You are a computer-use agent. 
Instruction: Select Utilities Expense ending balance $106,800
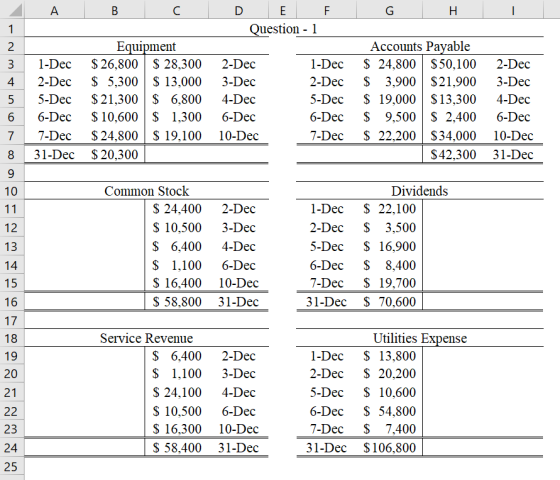pyautogui.click(x=389, y=448)
